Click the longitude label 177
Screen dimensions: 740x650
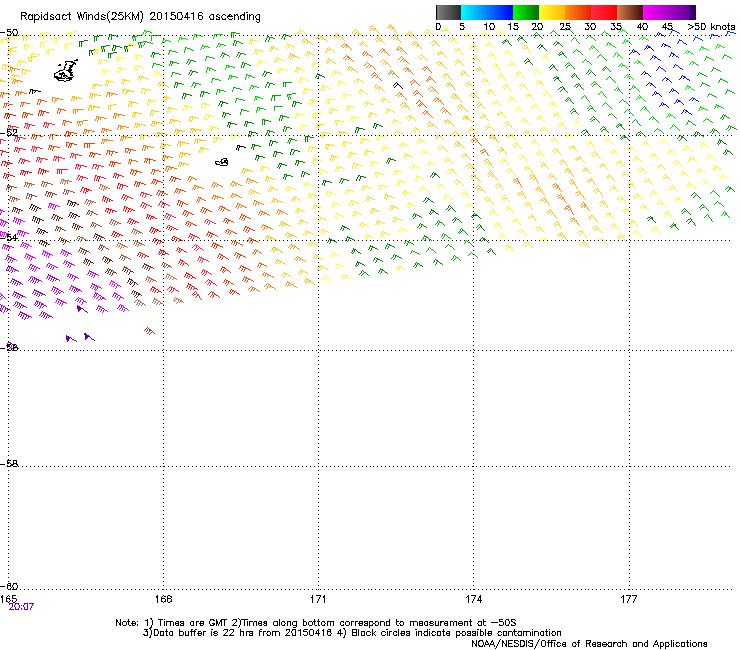[x=629, y=599]
